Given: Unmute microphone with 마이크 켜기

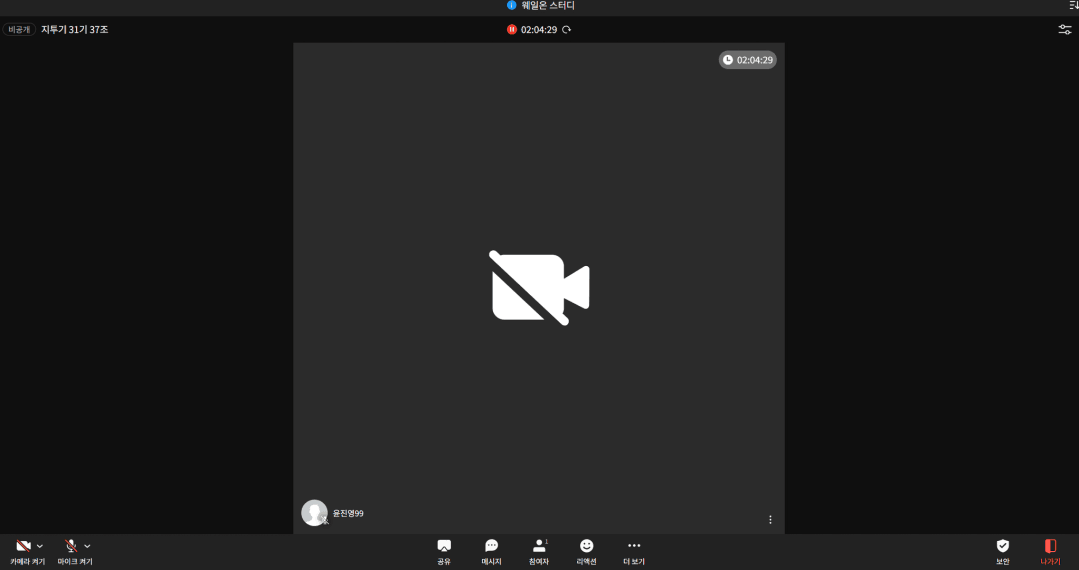Looking at the screenshot, I should click(x=71, y=549).
